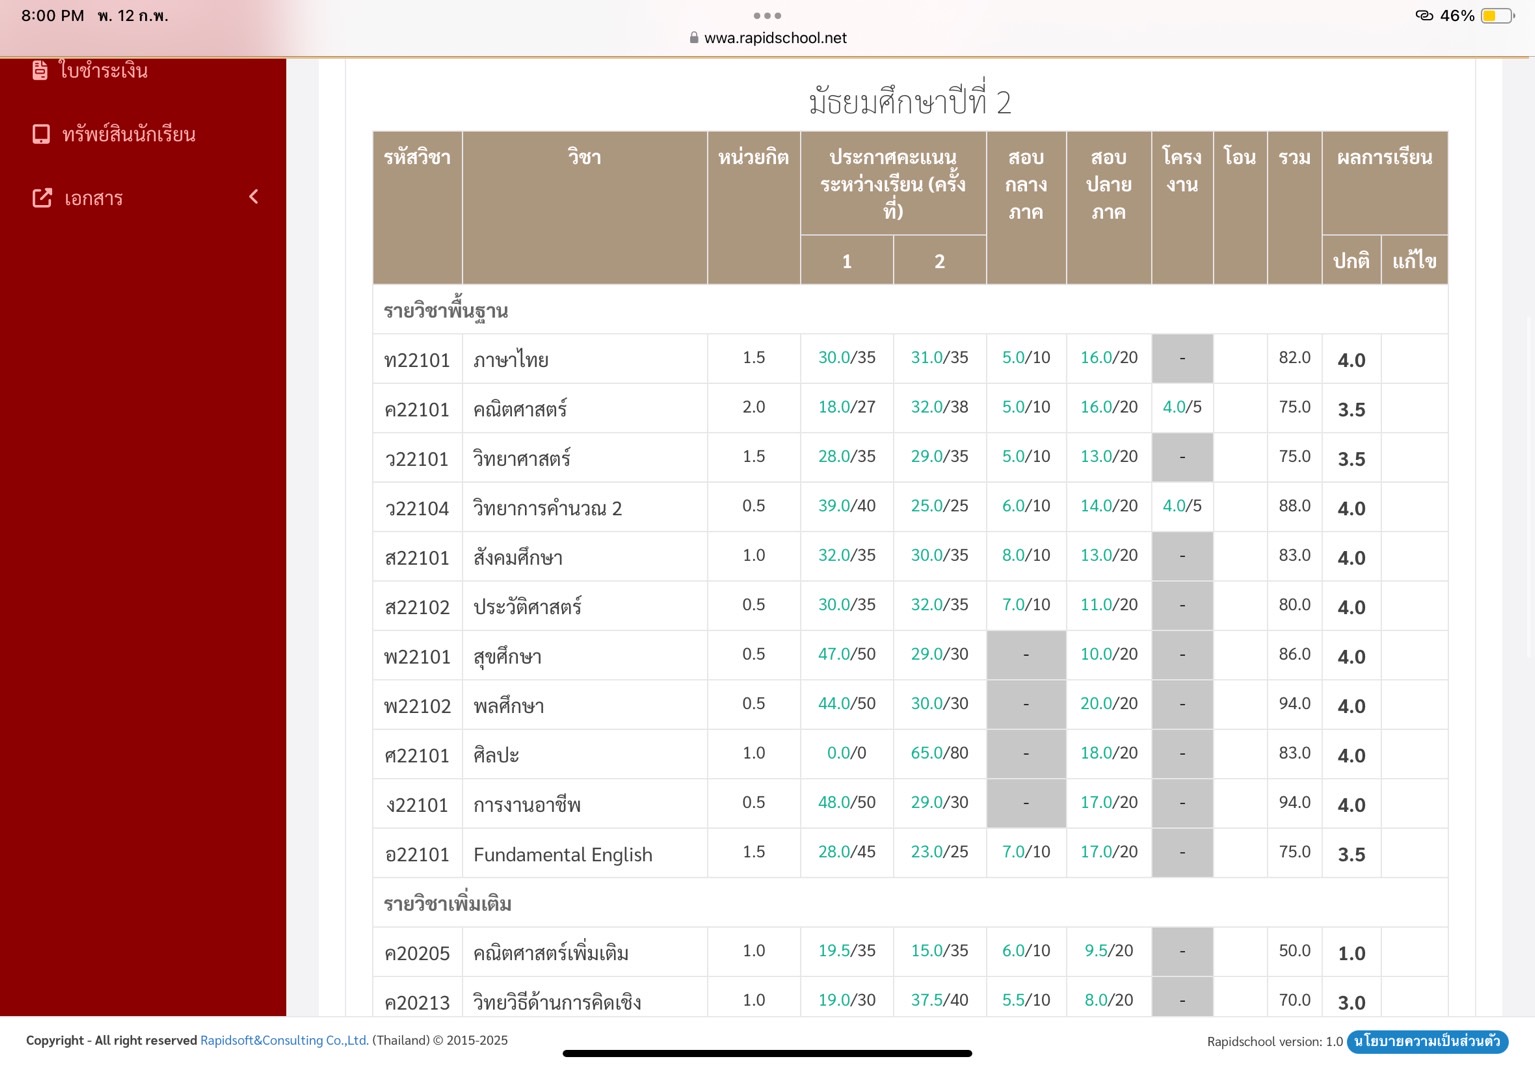Click คณิตศาสตร์ project score 4.0/5

pos(1182,407)
